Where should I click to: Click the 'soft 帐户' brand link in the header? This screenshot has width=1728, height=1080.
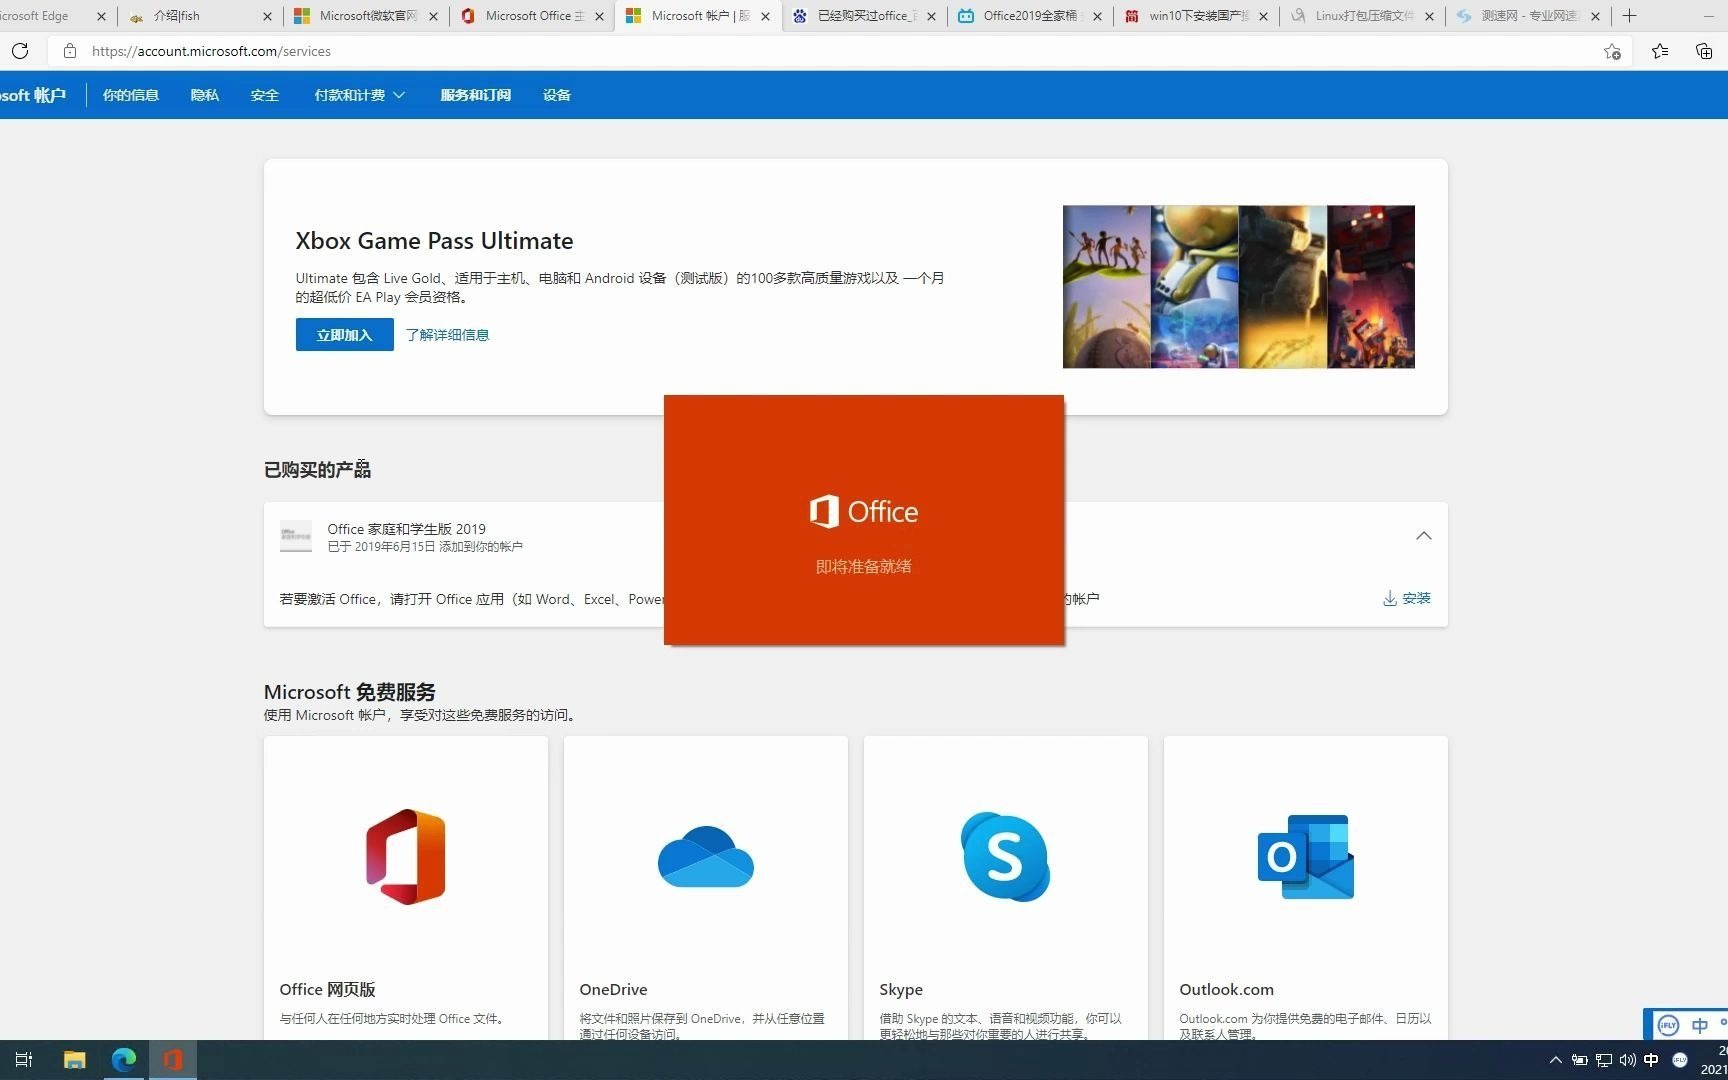pyautogui.click(x=33, y=95)
